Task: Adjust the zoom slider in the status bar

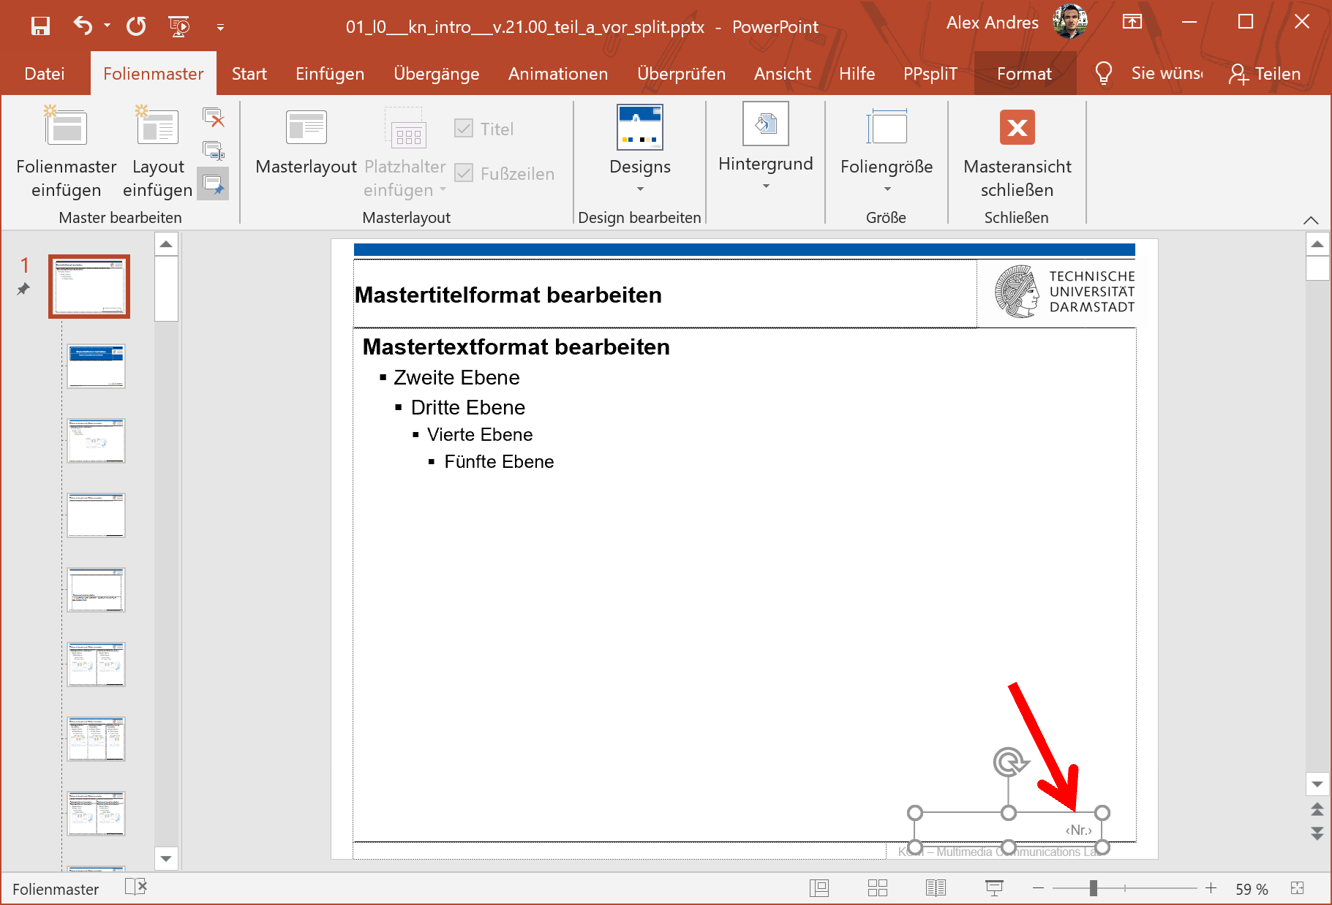Action: click(1095, 888)
